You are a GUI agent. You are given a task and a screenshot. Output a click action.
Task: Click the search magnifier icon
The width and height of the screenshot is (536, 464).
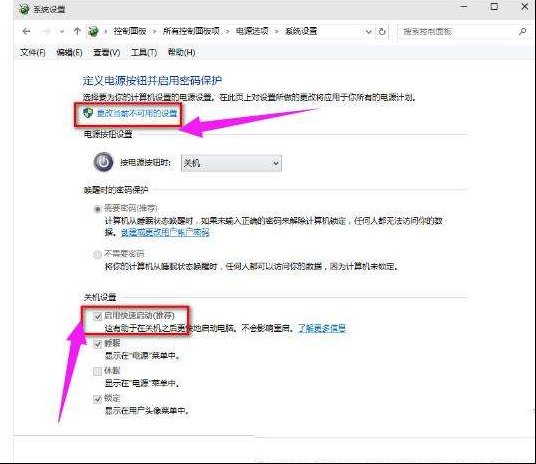522,32
